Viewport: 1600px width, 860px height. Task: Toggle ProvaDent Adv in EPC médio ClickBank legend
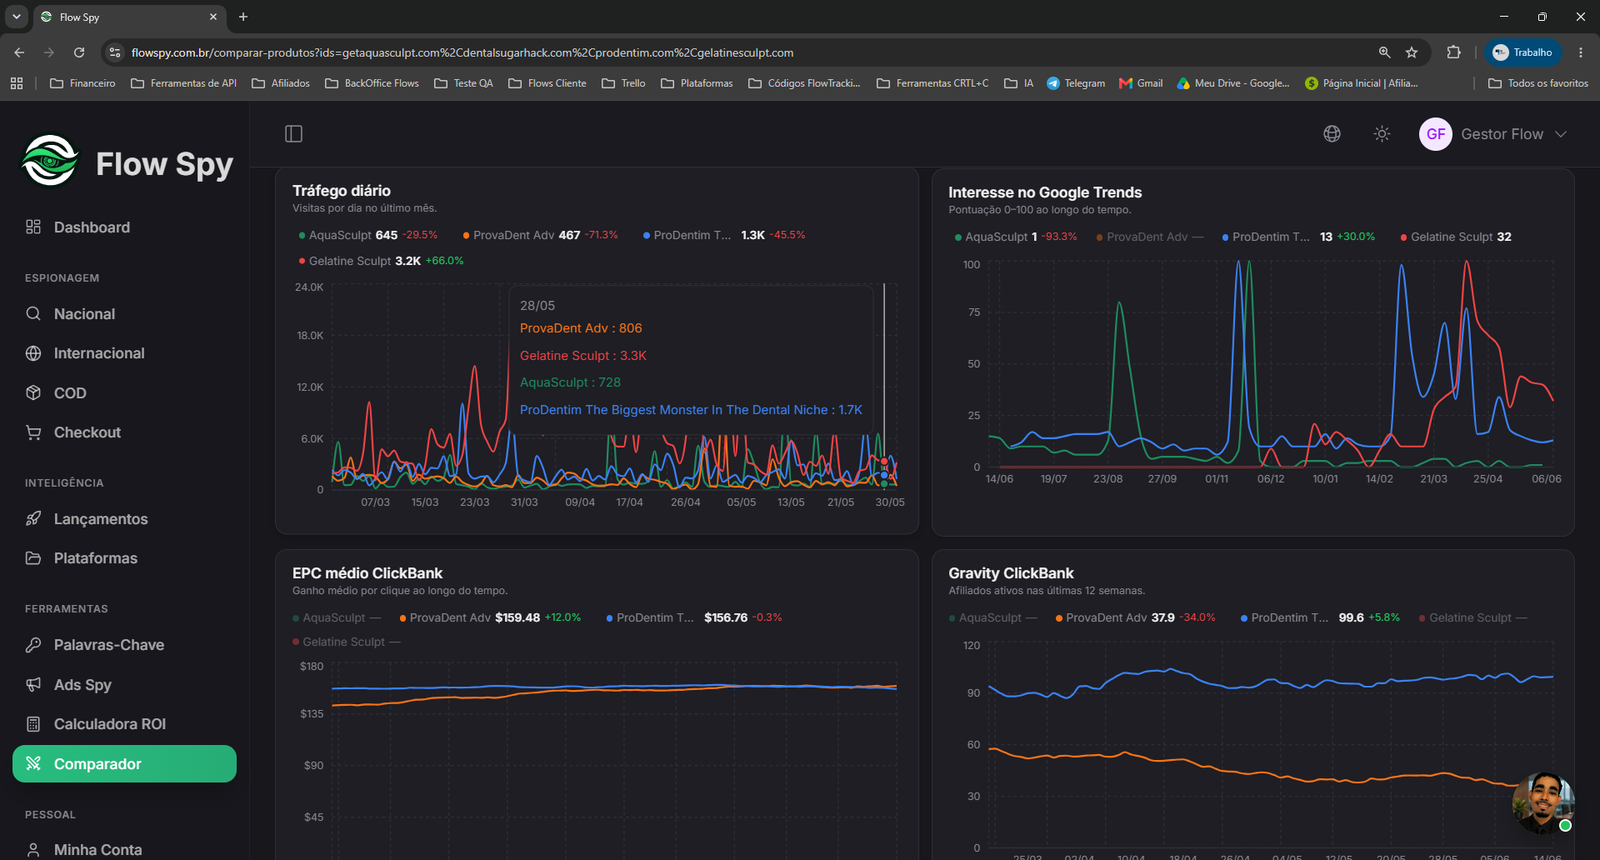pos(490,618)
